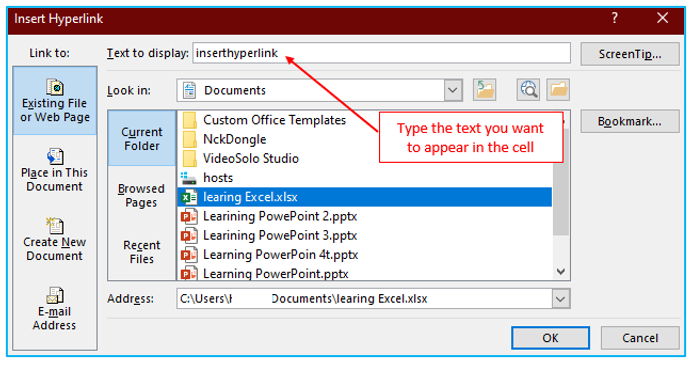Click folder icon beside Custom Office Templates

point(189,120)
